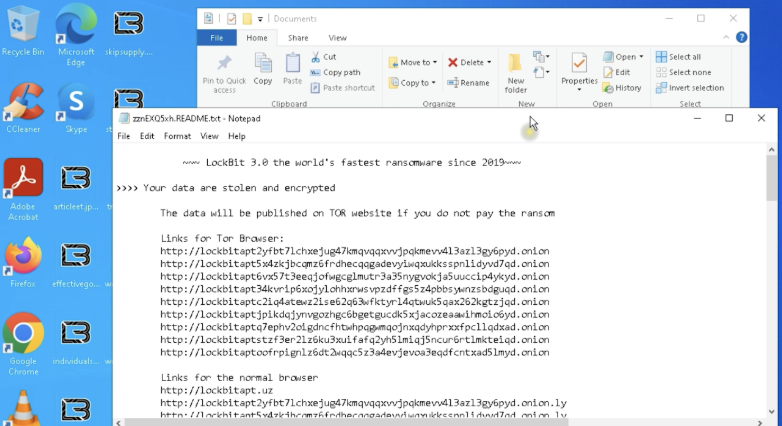
Task: Open the Recycle Bin desktop icon
Action: click(22, 30)
